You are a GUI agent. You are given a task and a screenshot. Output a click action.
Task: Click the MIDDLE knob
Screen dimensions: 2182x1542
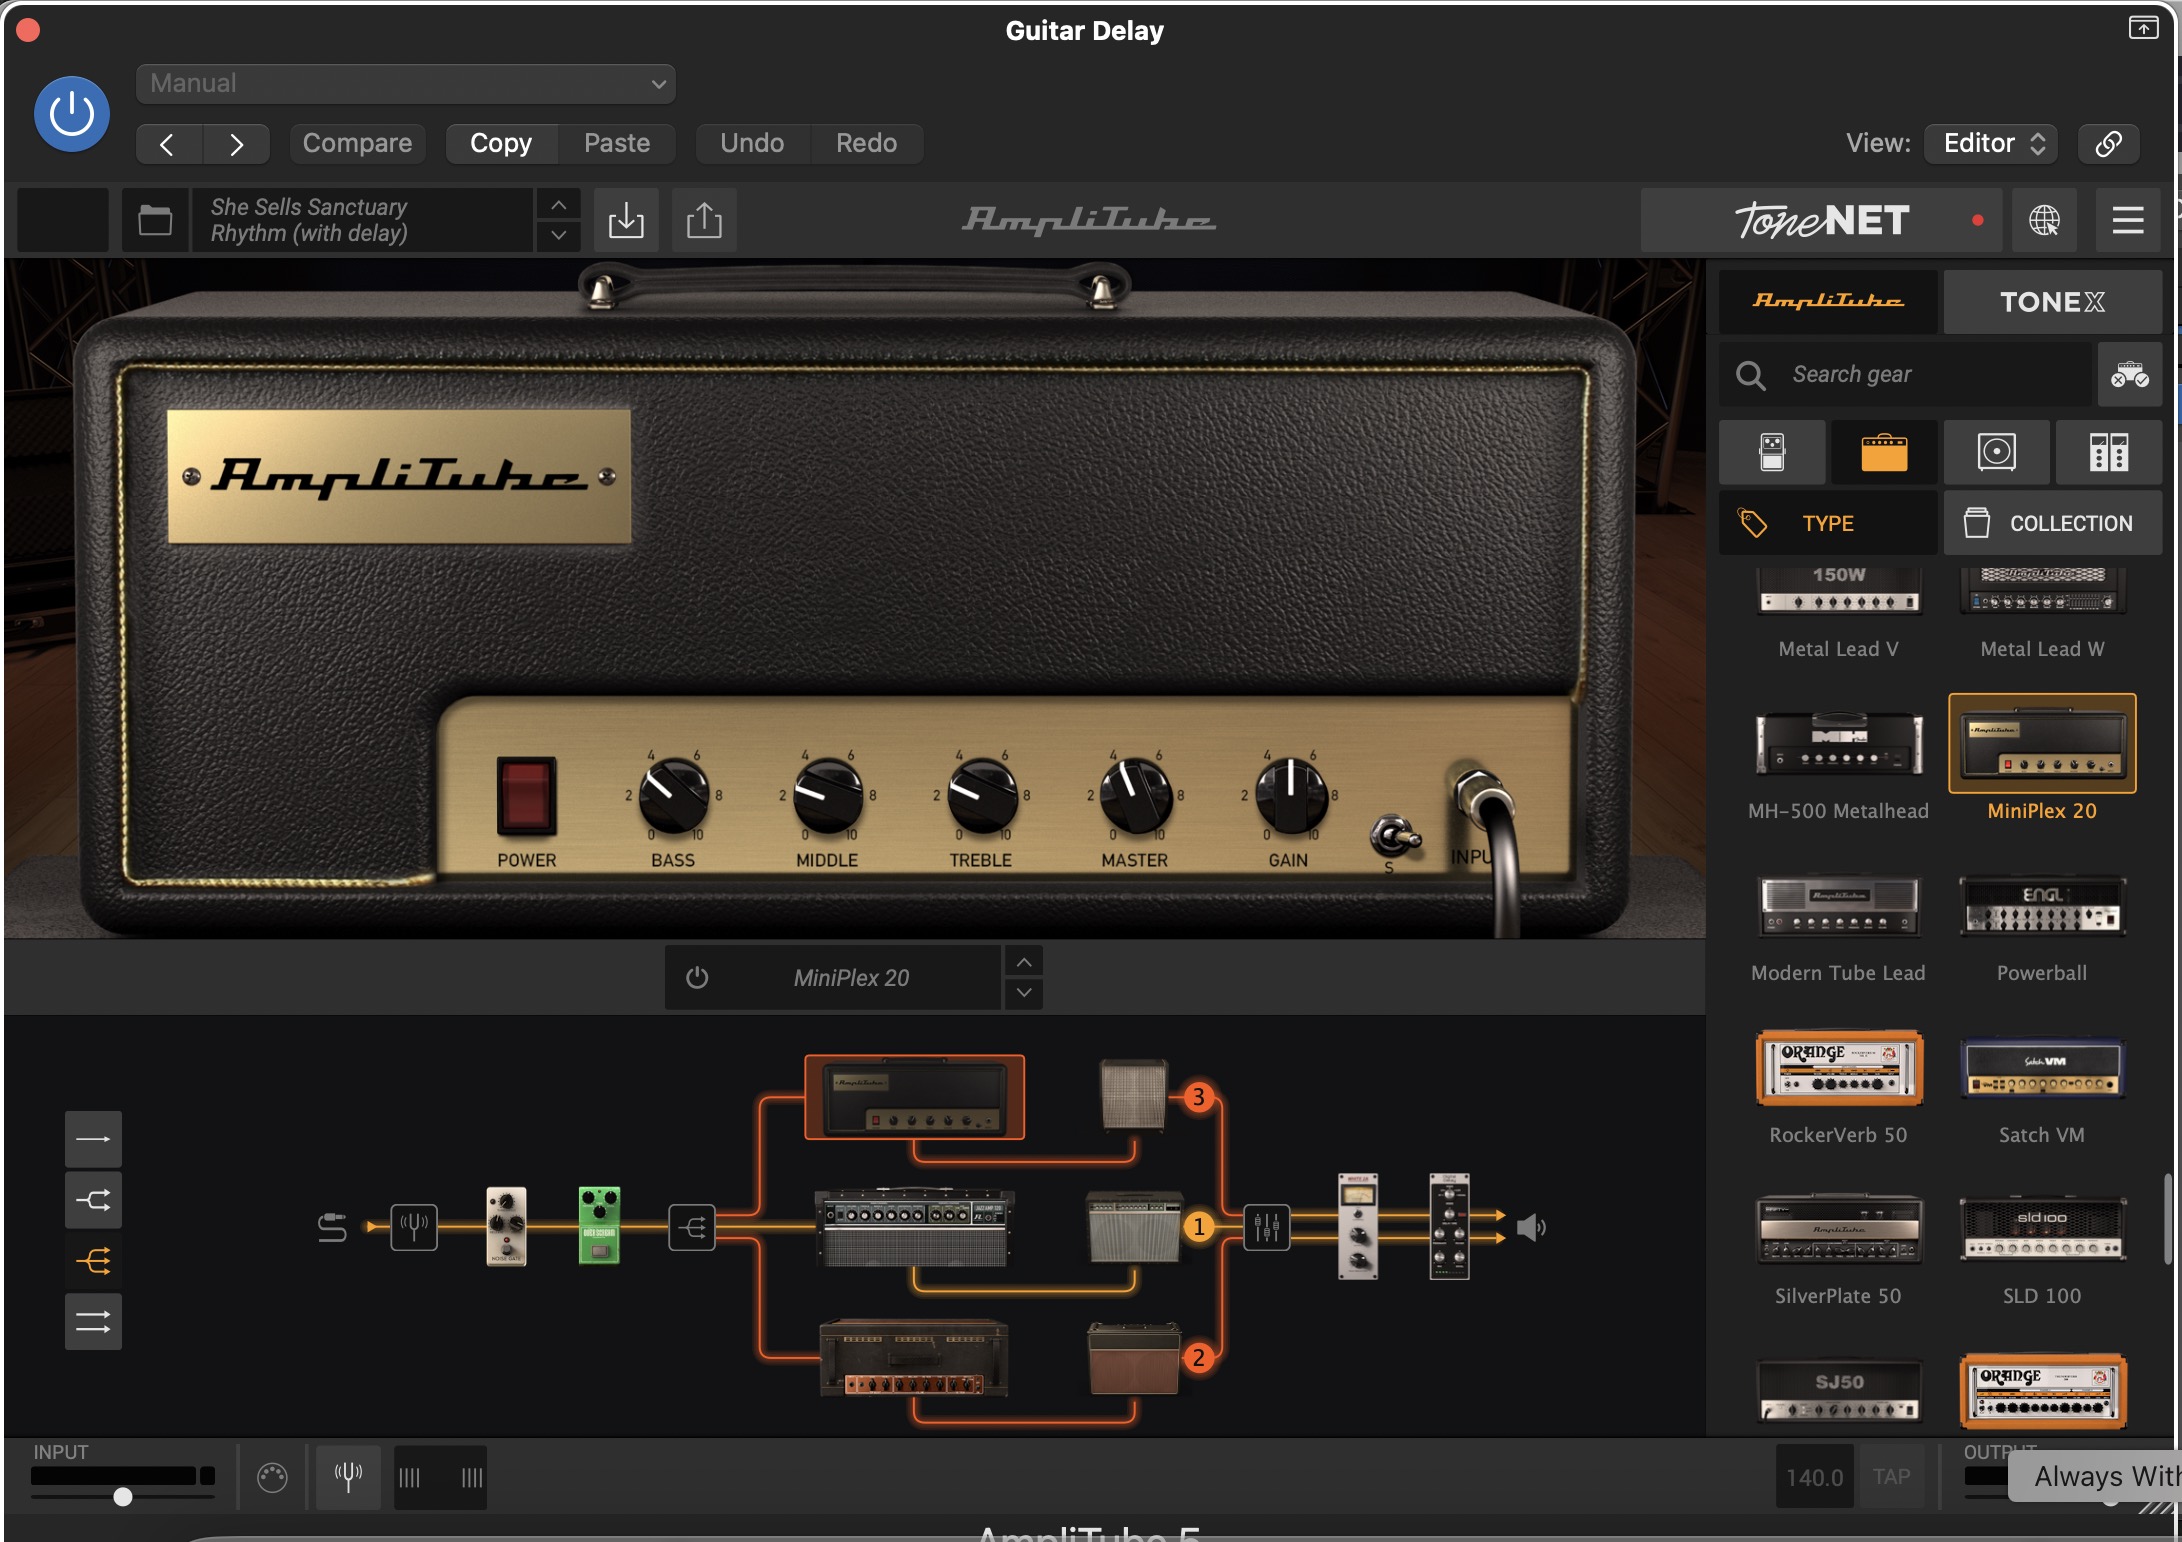pos(828,797)
